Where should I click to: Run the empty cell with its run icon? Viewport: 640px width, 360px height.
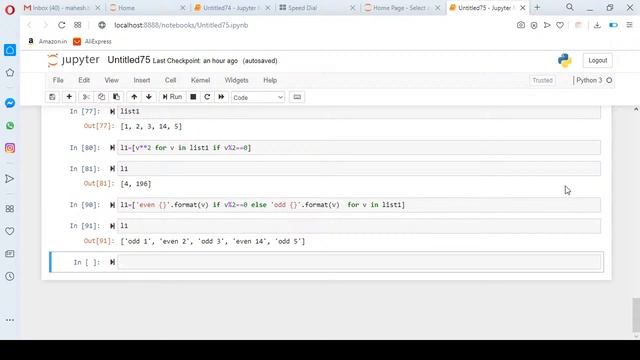(x=112, y=262)
